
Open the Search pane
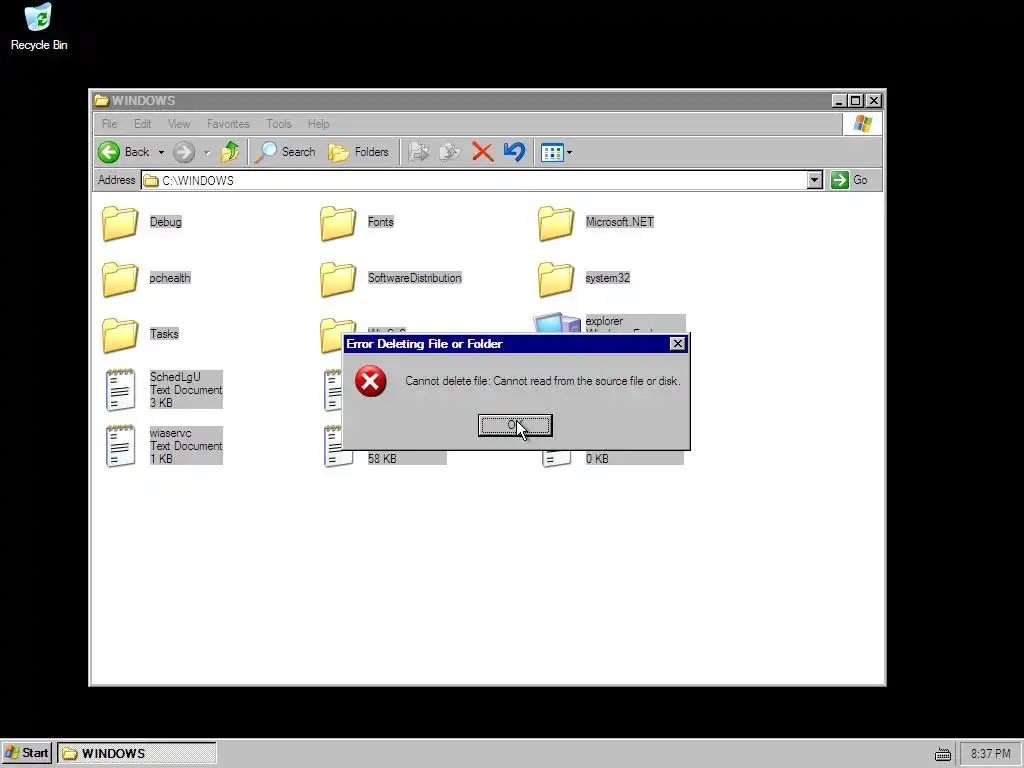point(285,152)
